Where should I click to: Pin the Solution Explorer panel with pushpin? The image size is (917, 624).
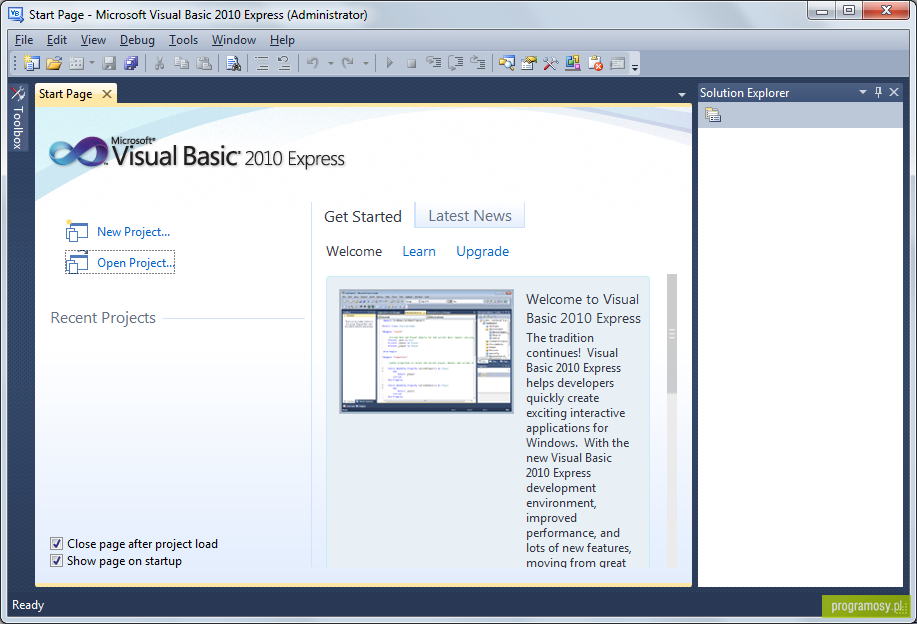(x=878, y=92)
